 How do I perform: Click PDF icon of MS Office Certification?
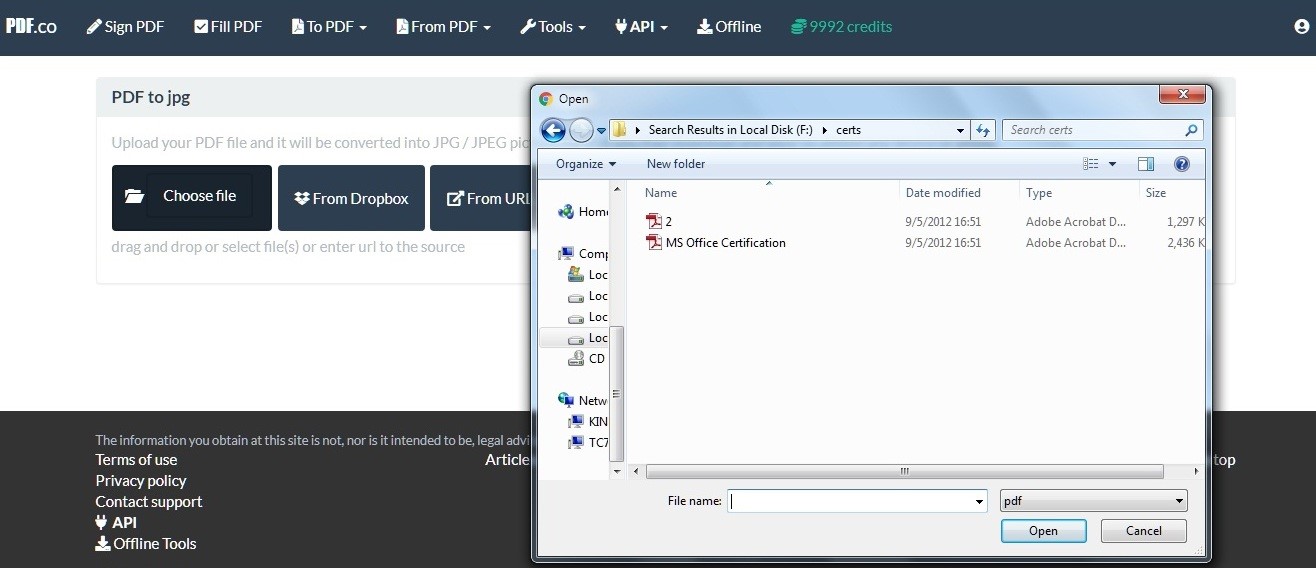click(654, 243)
